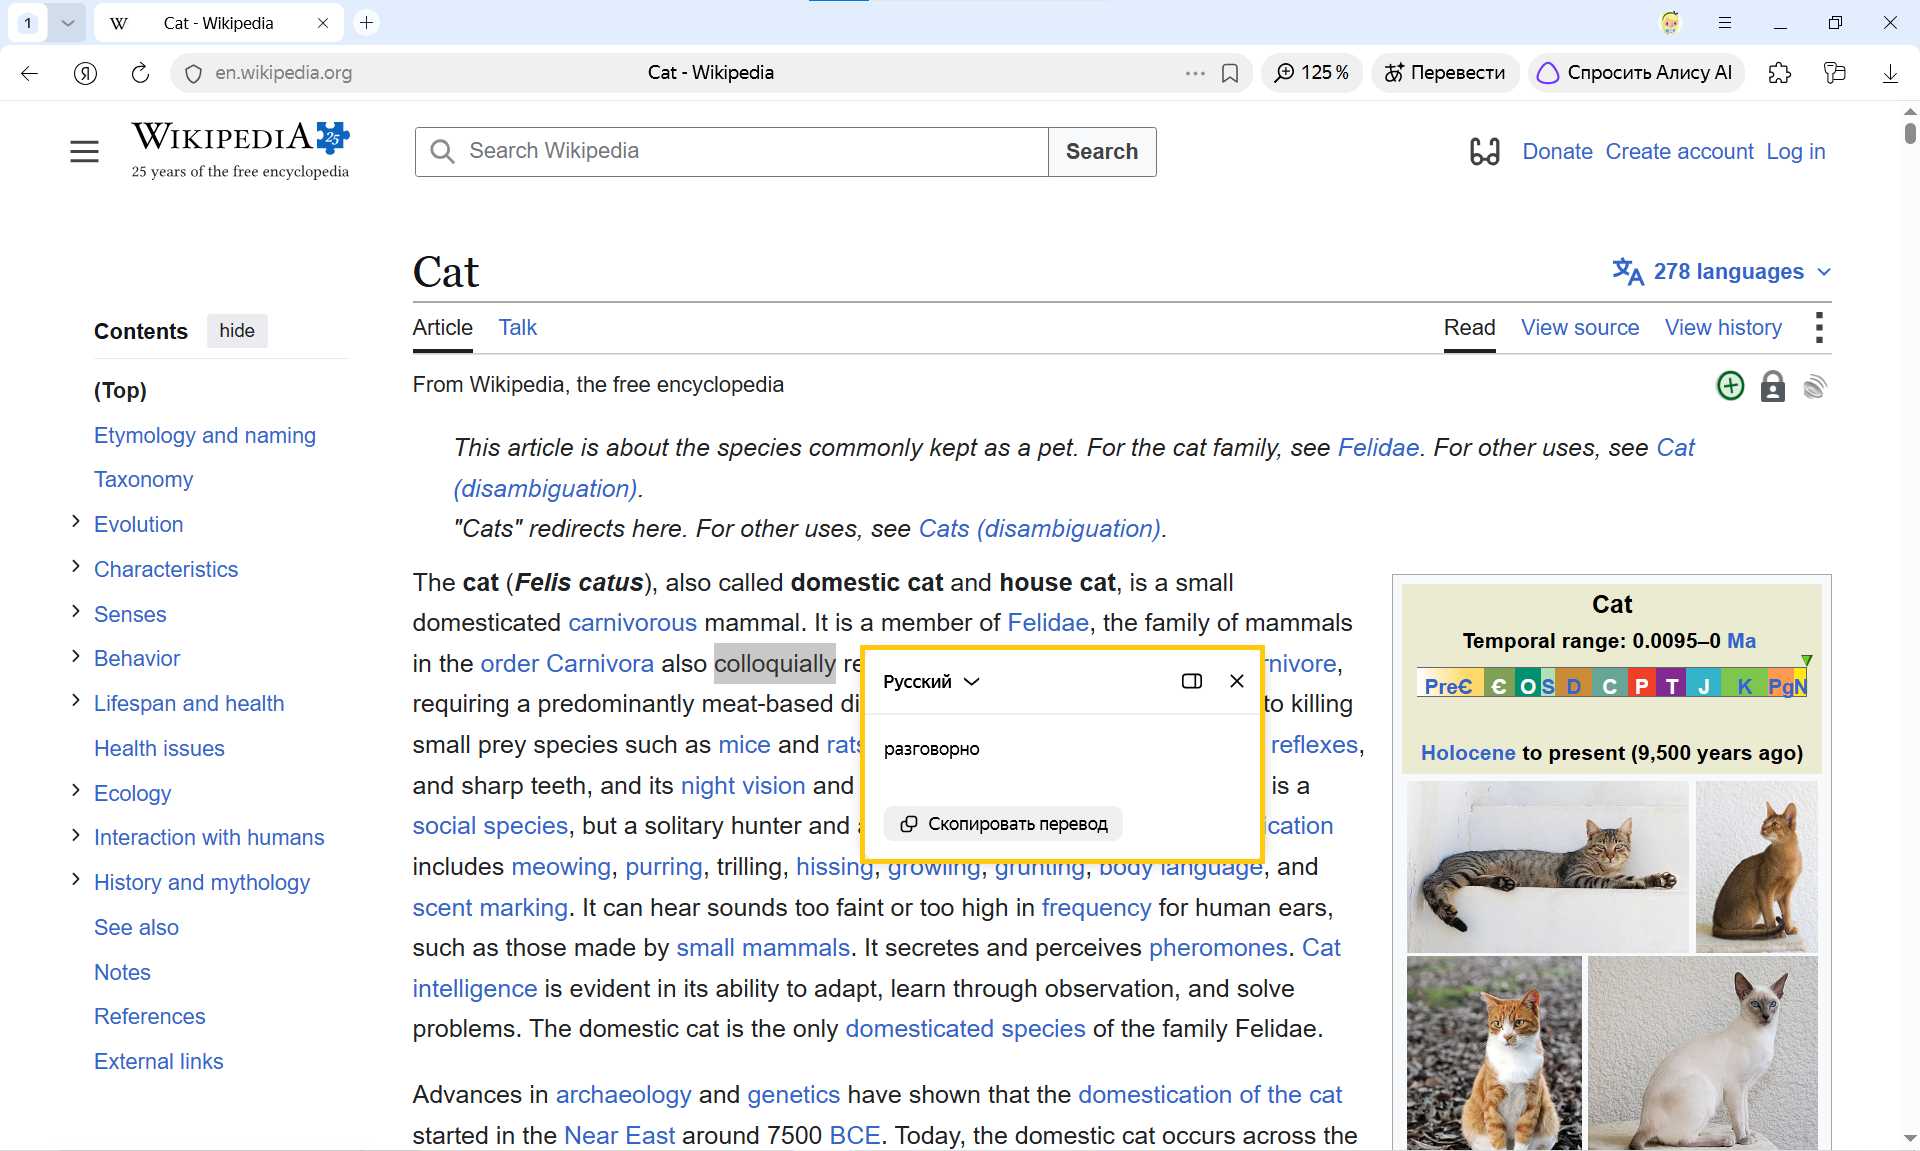Click the Felidae link in hatnote

coord(1378,448)
